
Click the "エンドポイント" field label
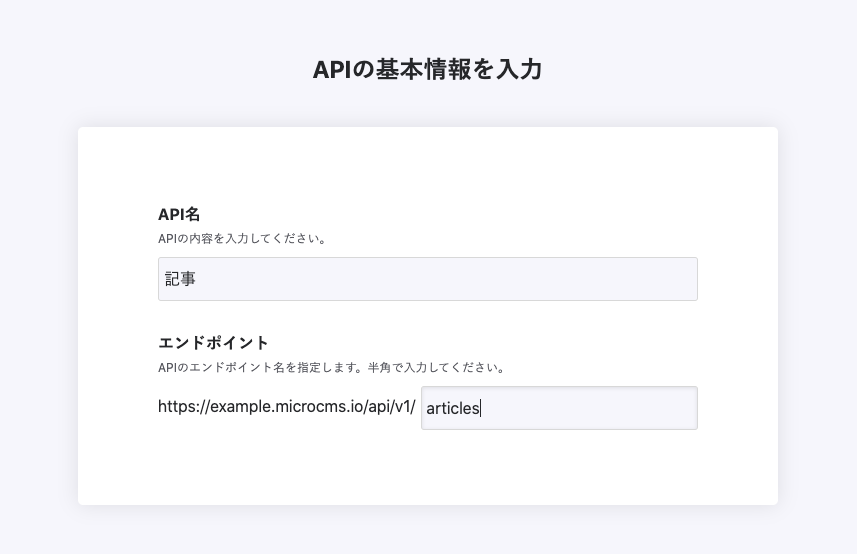pos(213,343)
